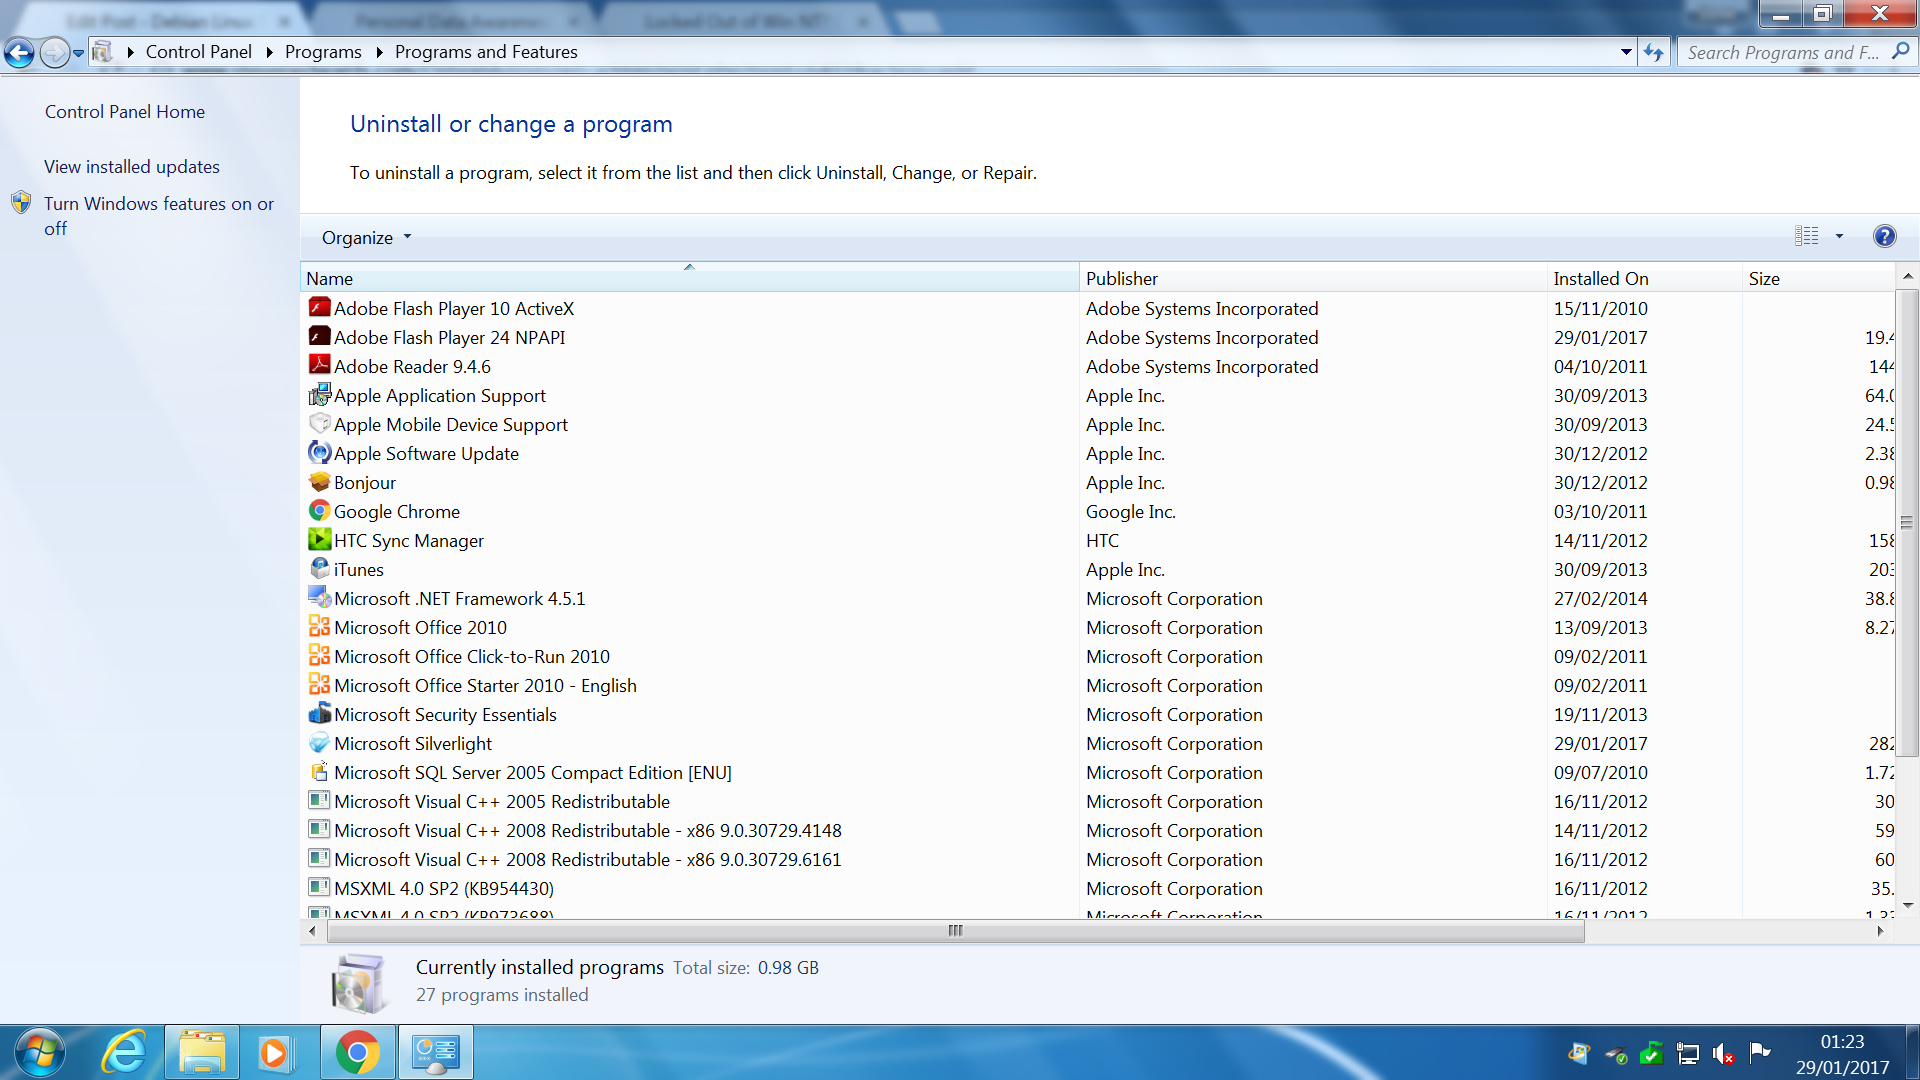Click the Search Programs and Features field
Image resolution: width=1920 pixels, height=1080 pixels.
[1783, 53]
